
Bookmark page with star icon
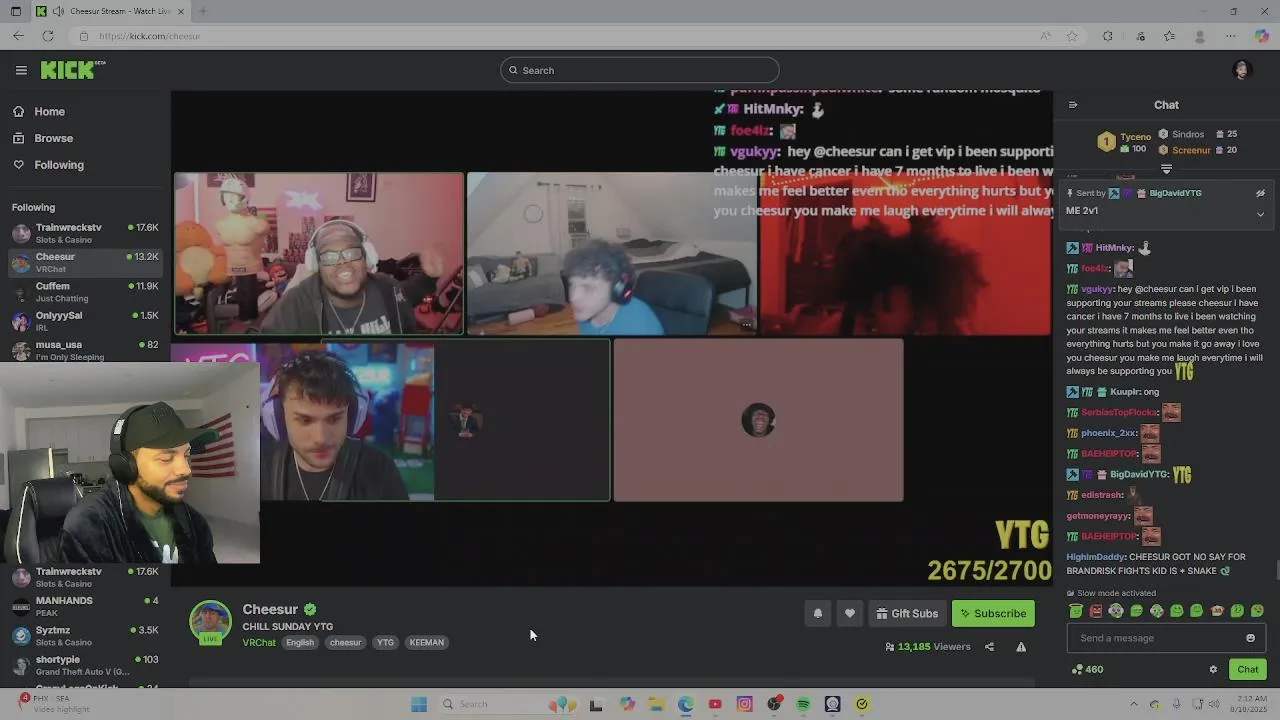(1072, 36)
